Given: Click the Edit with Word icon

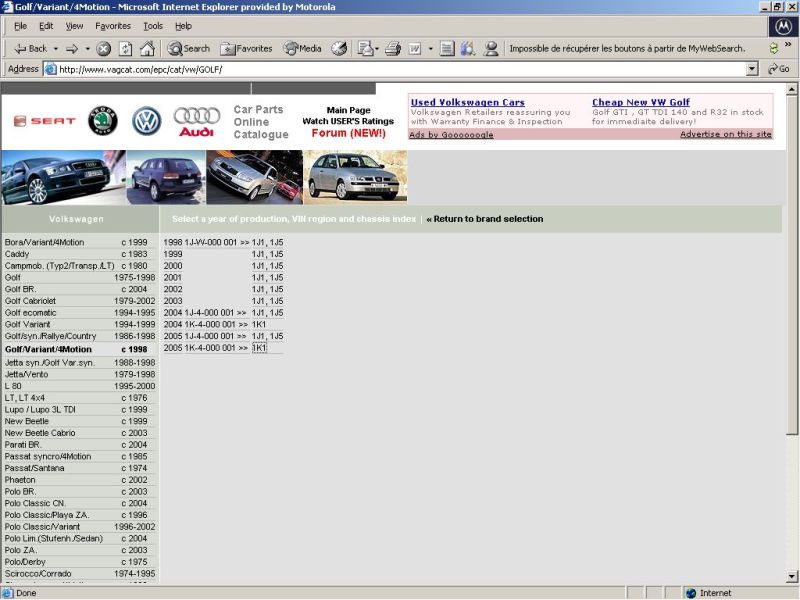Looking at the screenshot, I should tap(415, 49).
